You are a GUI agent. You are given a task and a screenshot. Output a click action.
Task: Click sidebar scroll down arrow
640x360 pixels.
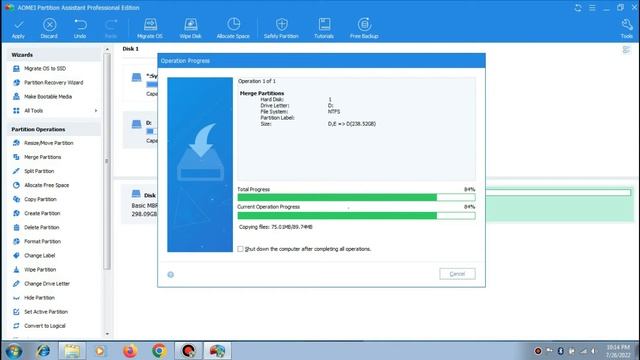107,334
